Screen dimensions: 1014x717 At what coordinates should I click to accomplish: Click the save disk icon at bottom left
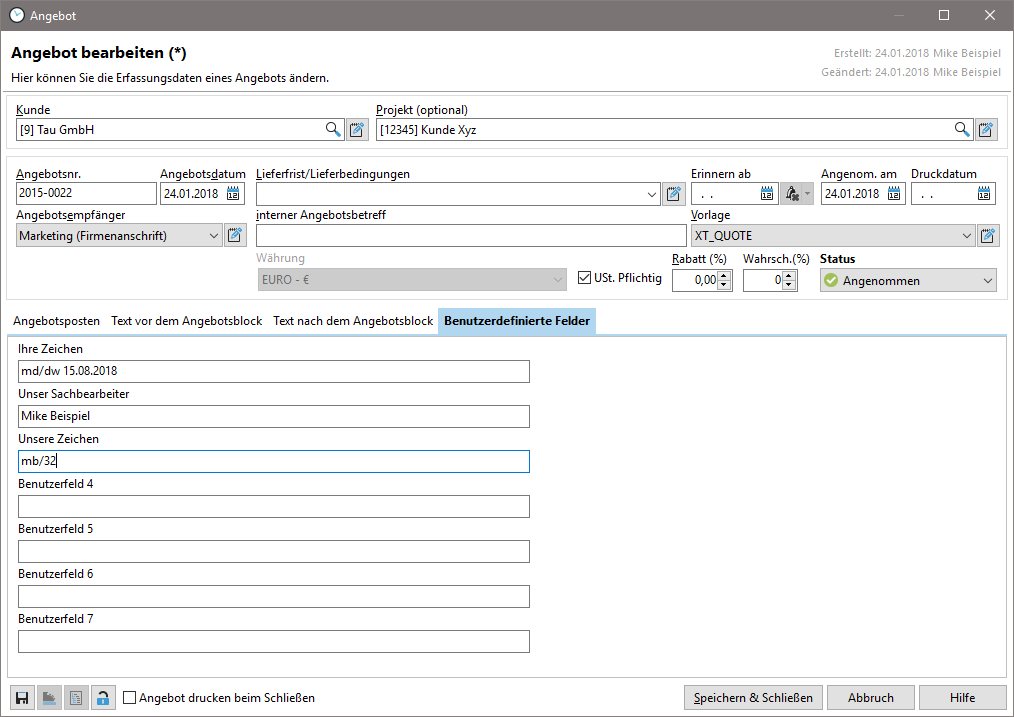tap(21, 698)
